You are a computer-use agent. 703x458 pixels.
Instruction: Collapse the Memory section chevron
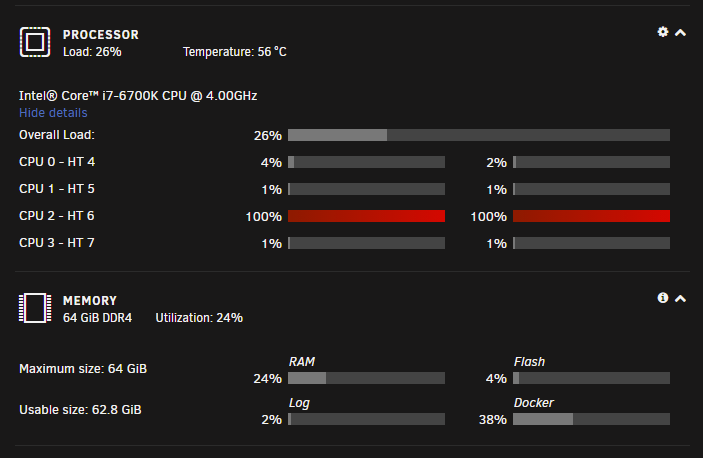(x=680, y=298)
